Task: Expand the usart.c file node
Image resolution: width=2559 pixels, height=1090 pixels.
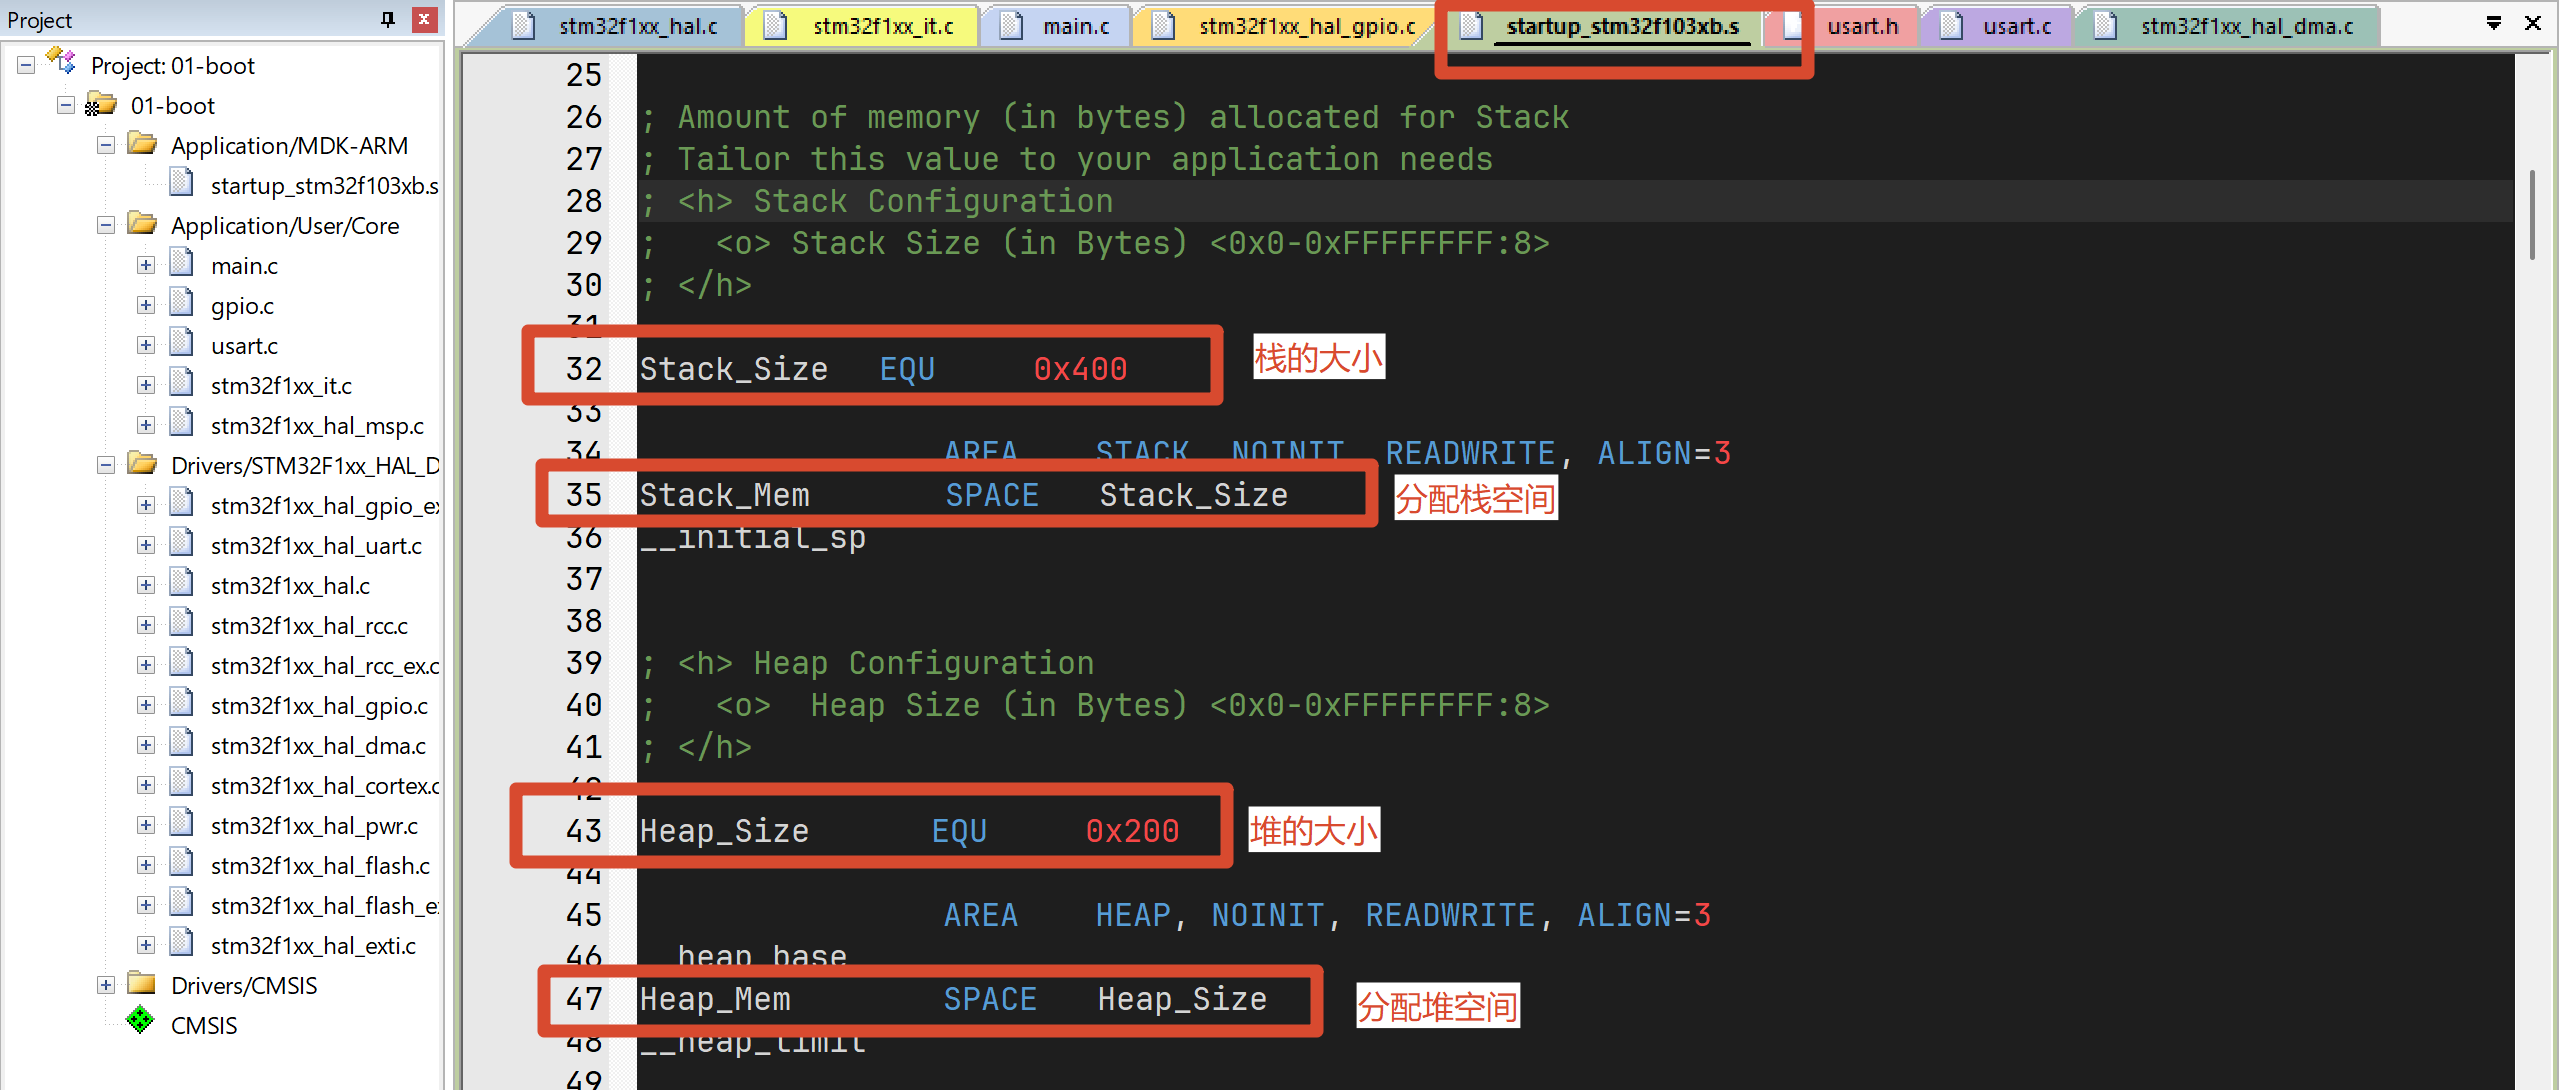Action: tap(146, 345)
